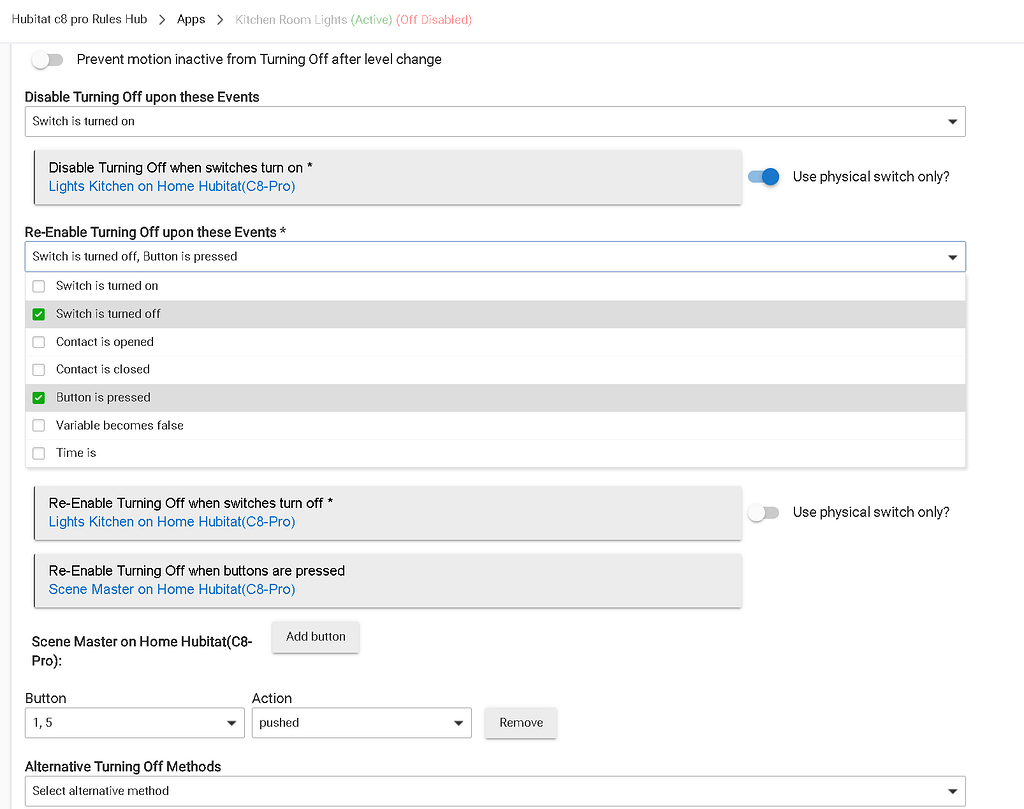The height and width of the screenshot is (809, 1024).
Task: Check the Variable becomes false option
Action: click(x=39, y=426)
